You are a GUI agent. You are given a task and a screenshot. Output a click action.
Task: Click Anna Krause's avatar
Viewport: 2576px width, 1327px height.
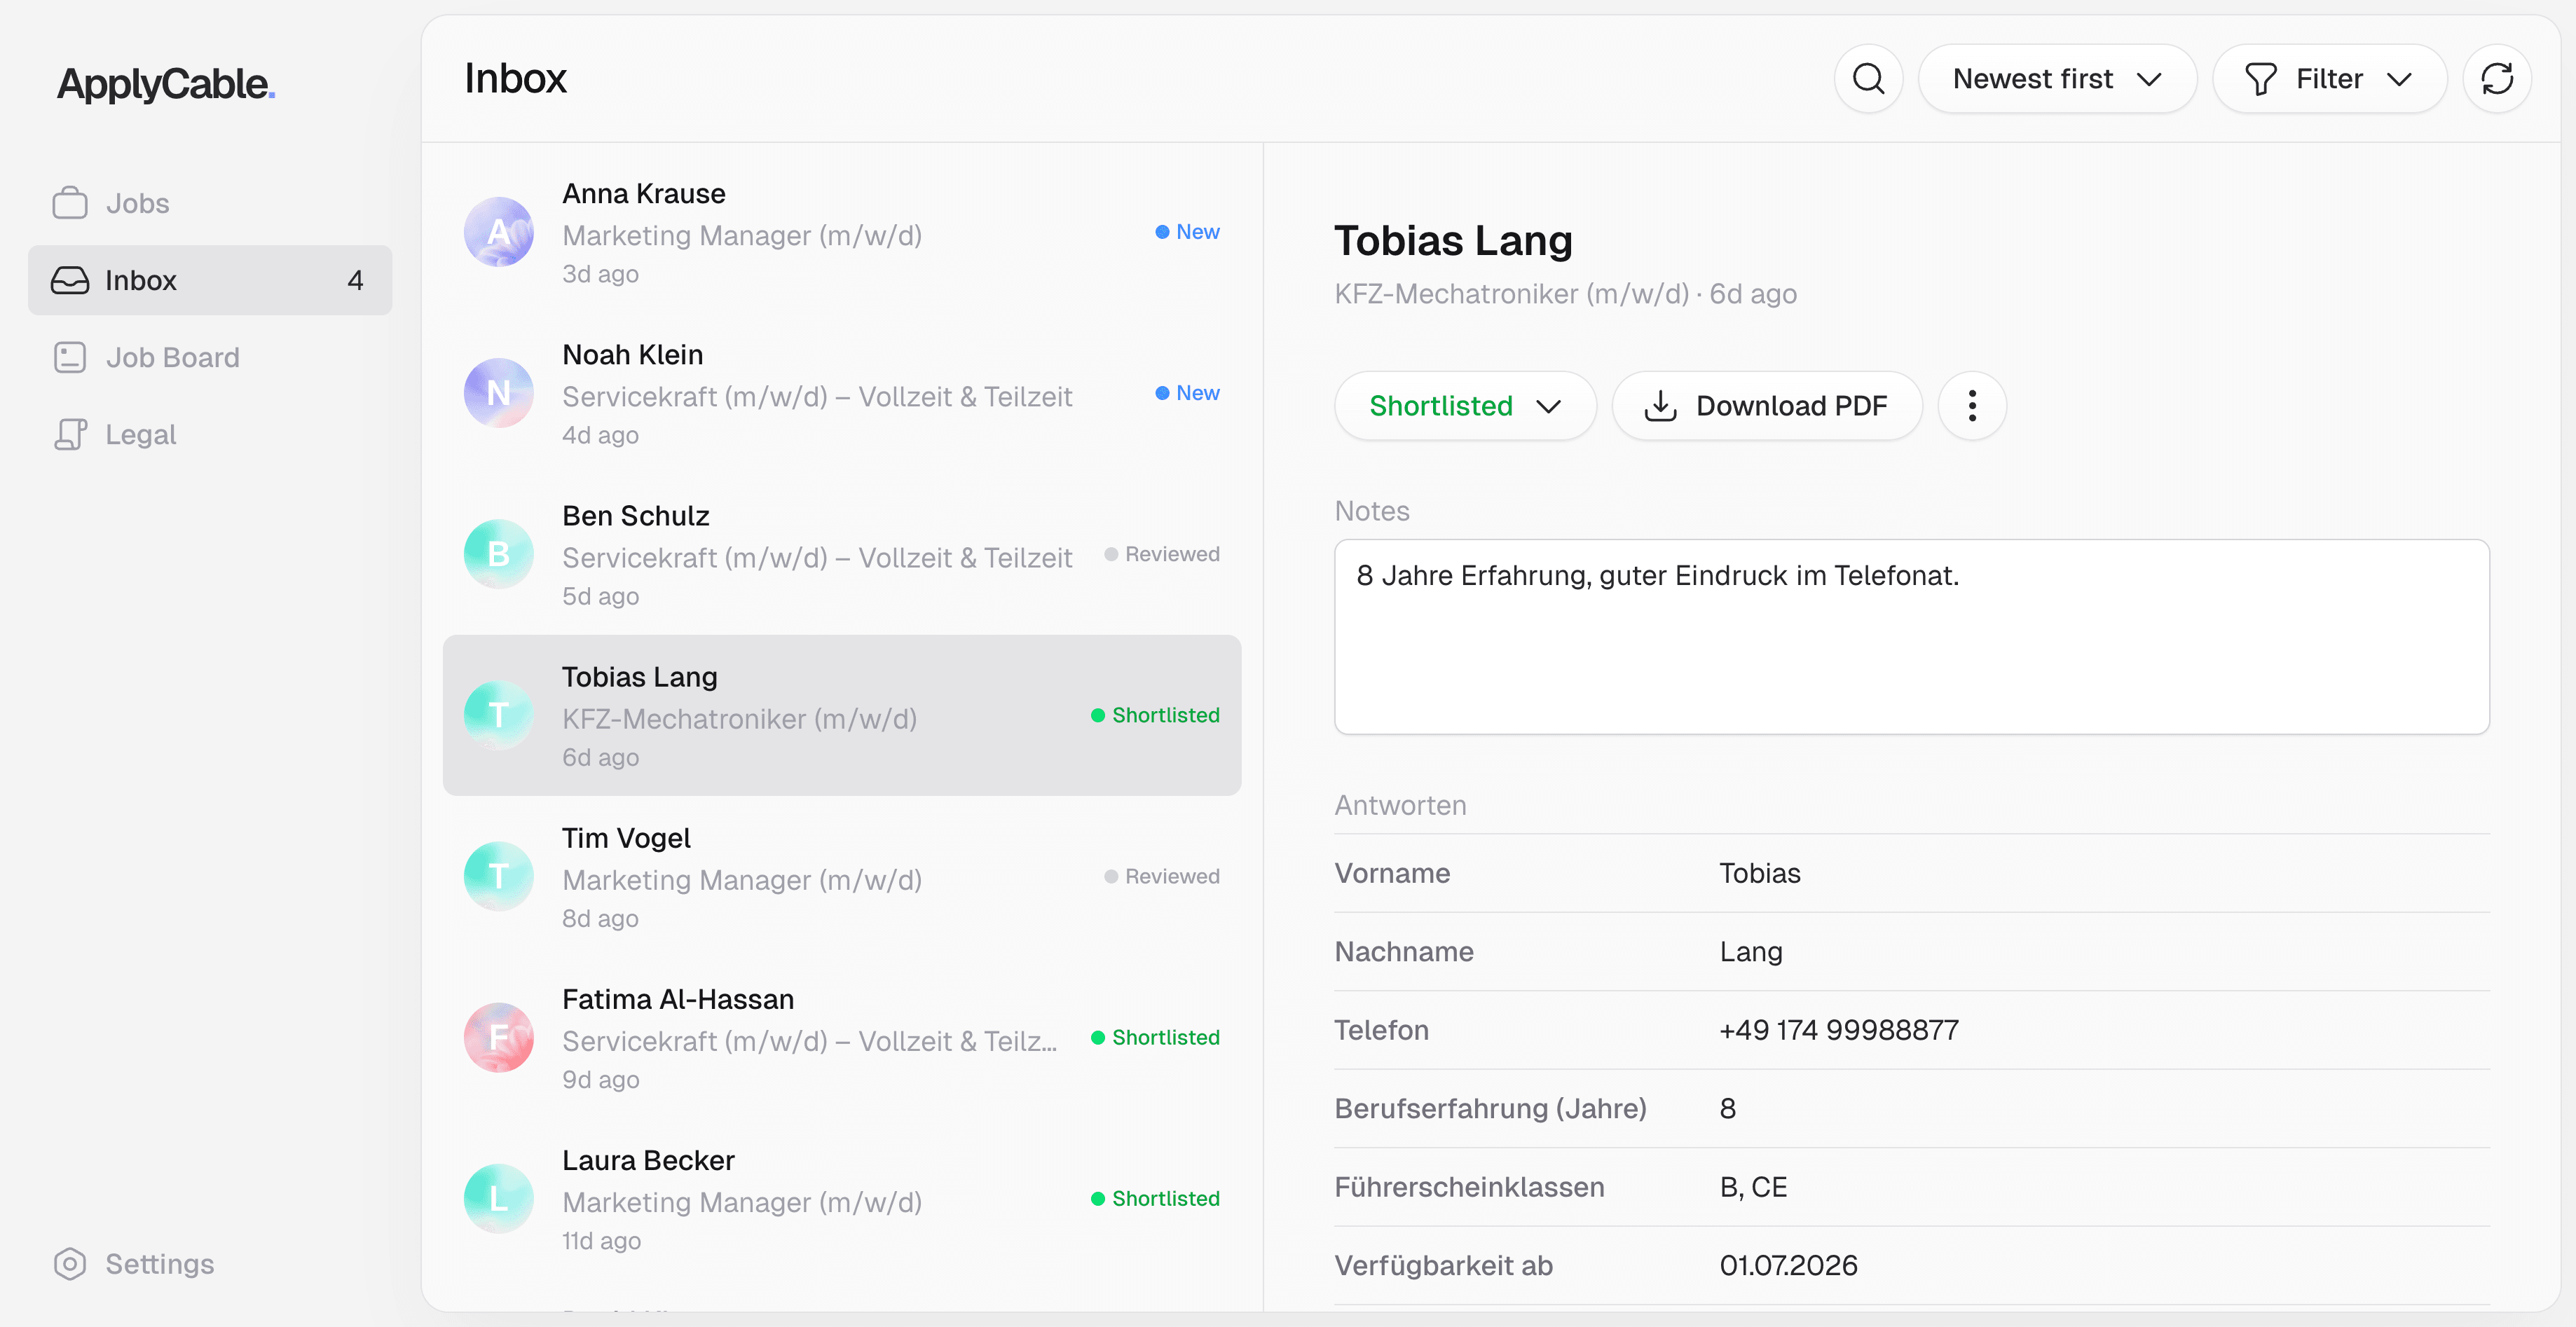coord(498,232)
